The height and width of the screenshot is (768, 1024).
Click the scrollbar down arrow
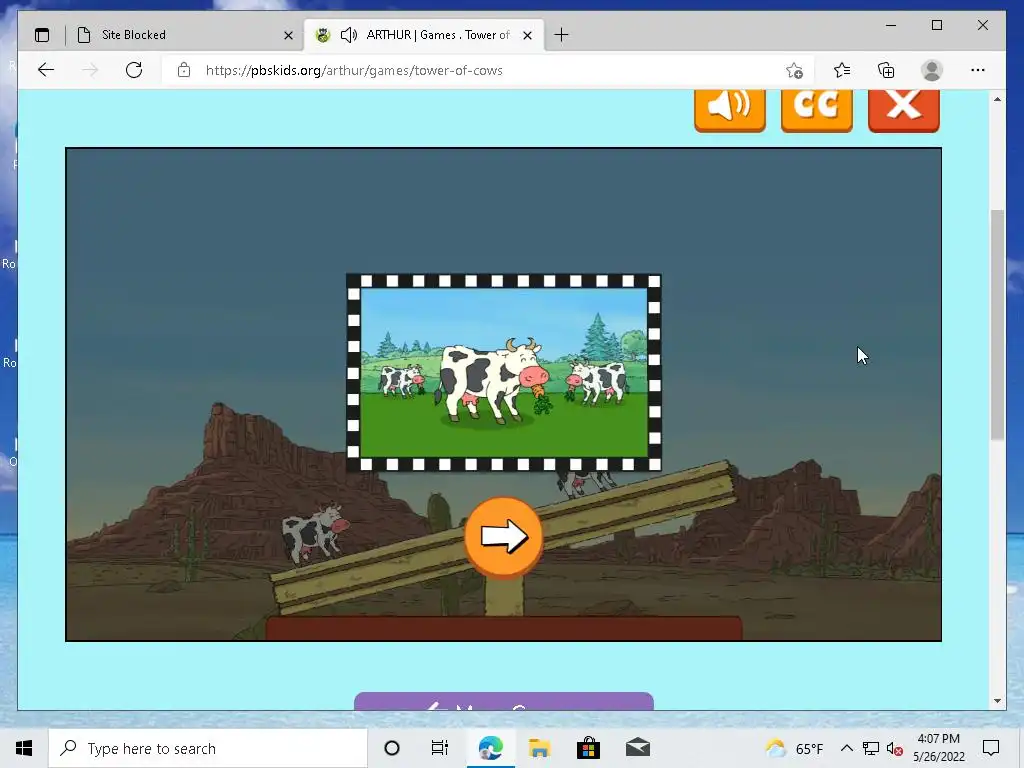point(997,701)
